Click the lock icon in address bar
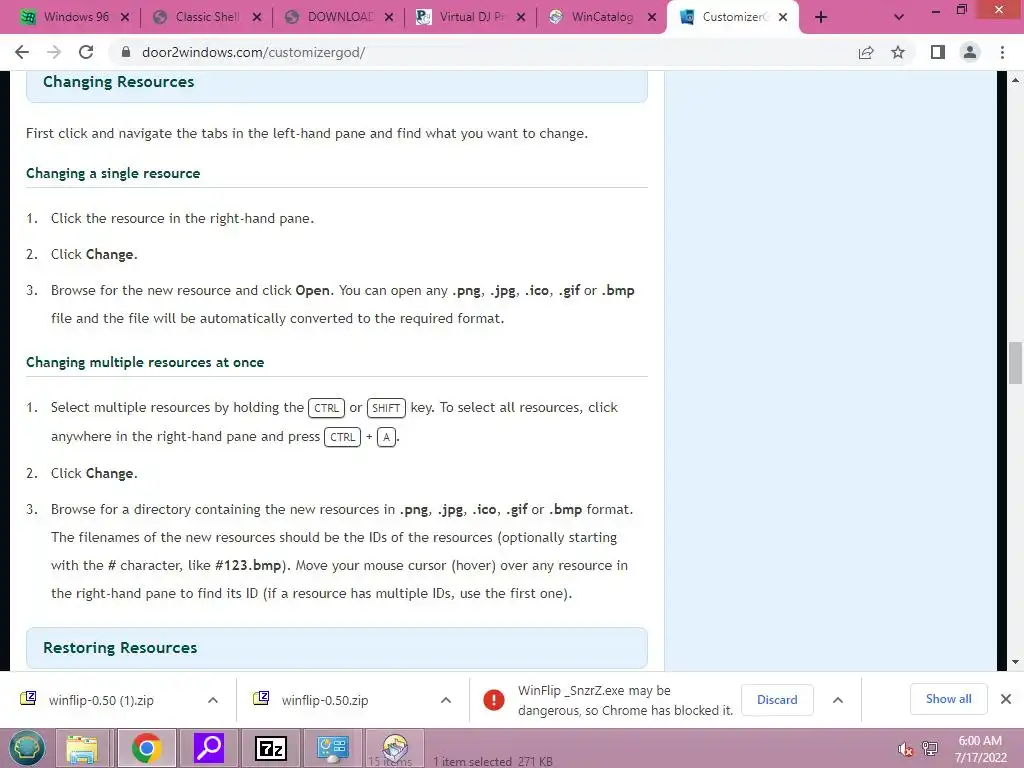Image resolution: width=1024 pixels, height=768 pixels. tap(126, 52)
